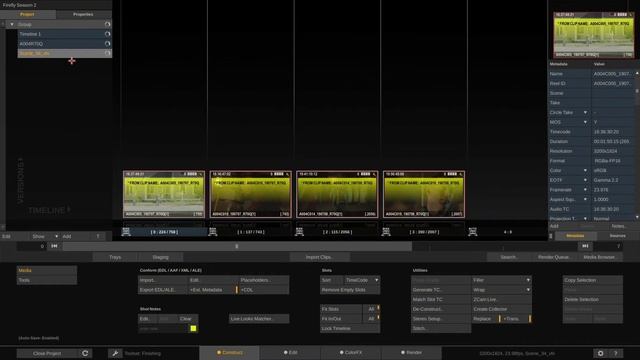640x360 pixels.
Task: Click Delete Selection button
Action: 593,300
